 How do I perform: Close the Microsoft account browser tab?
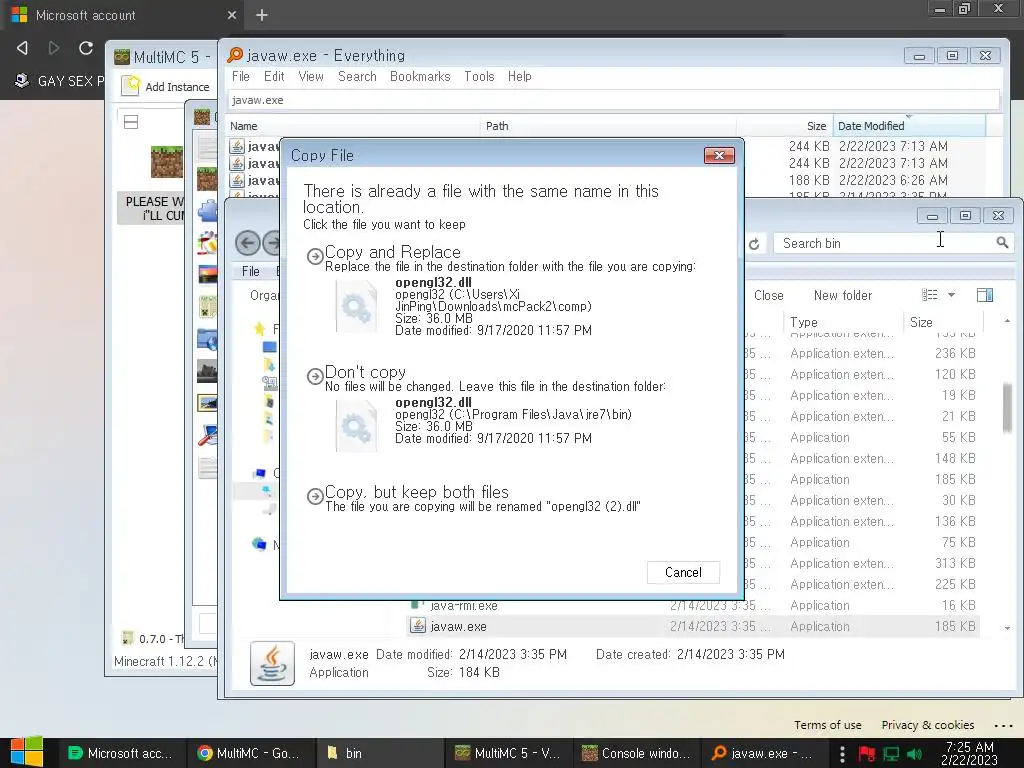point(232,14)
